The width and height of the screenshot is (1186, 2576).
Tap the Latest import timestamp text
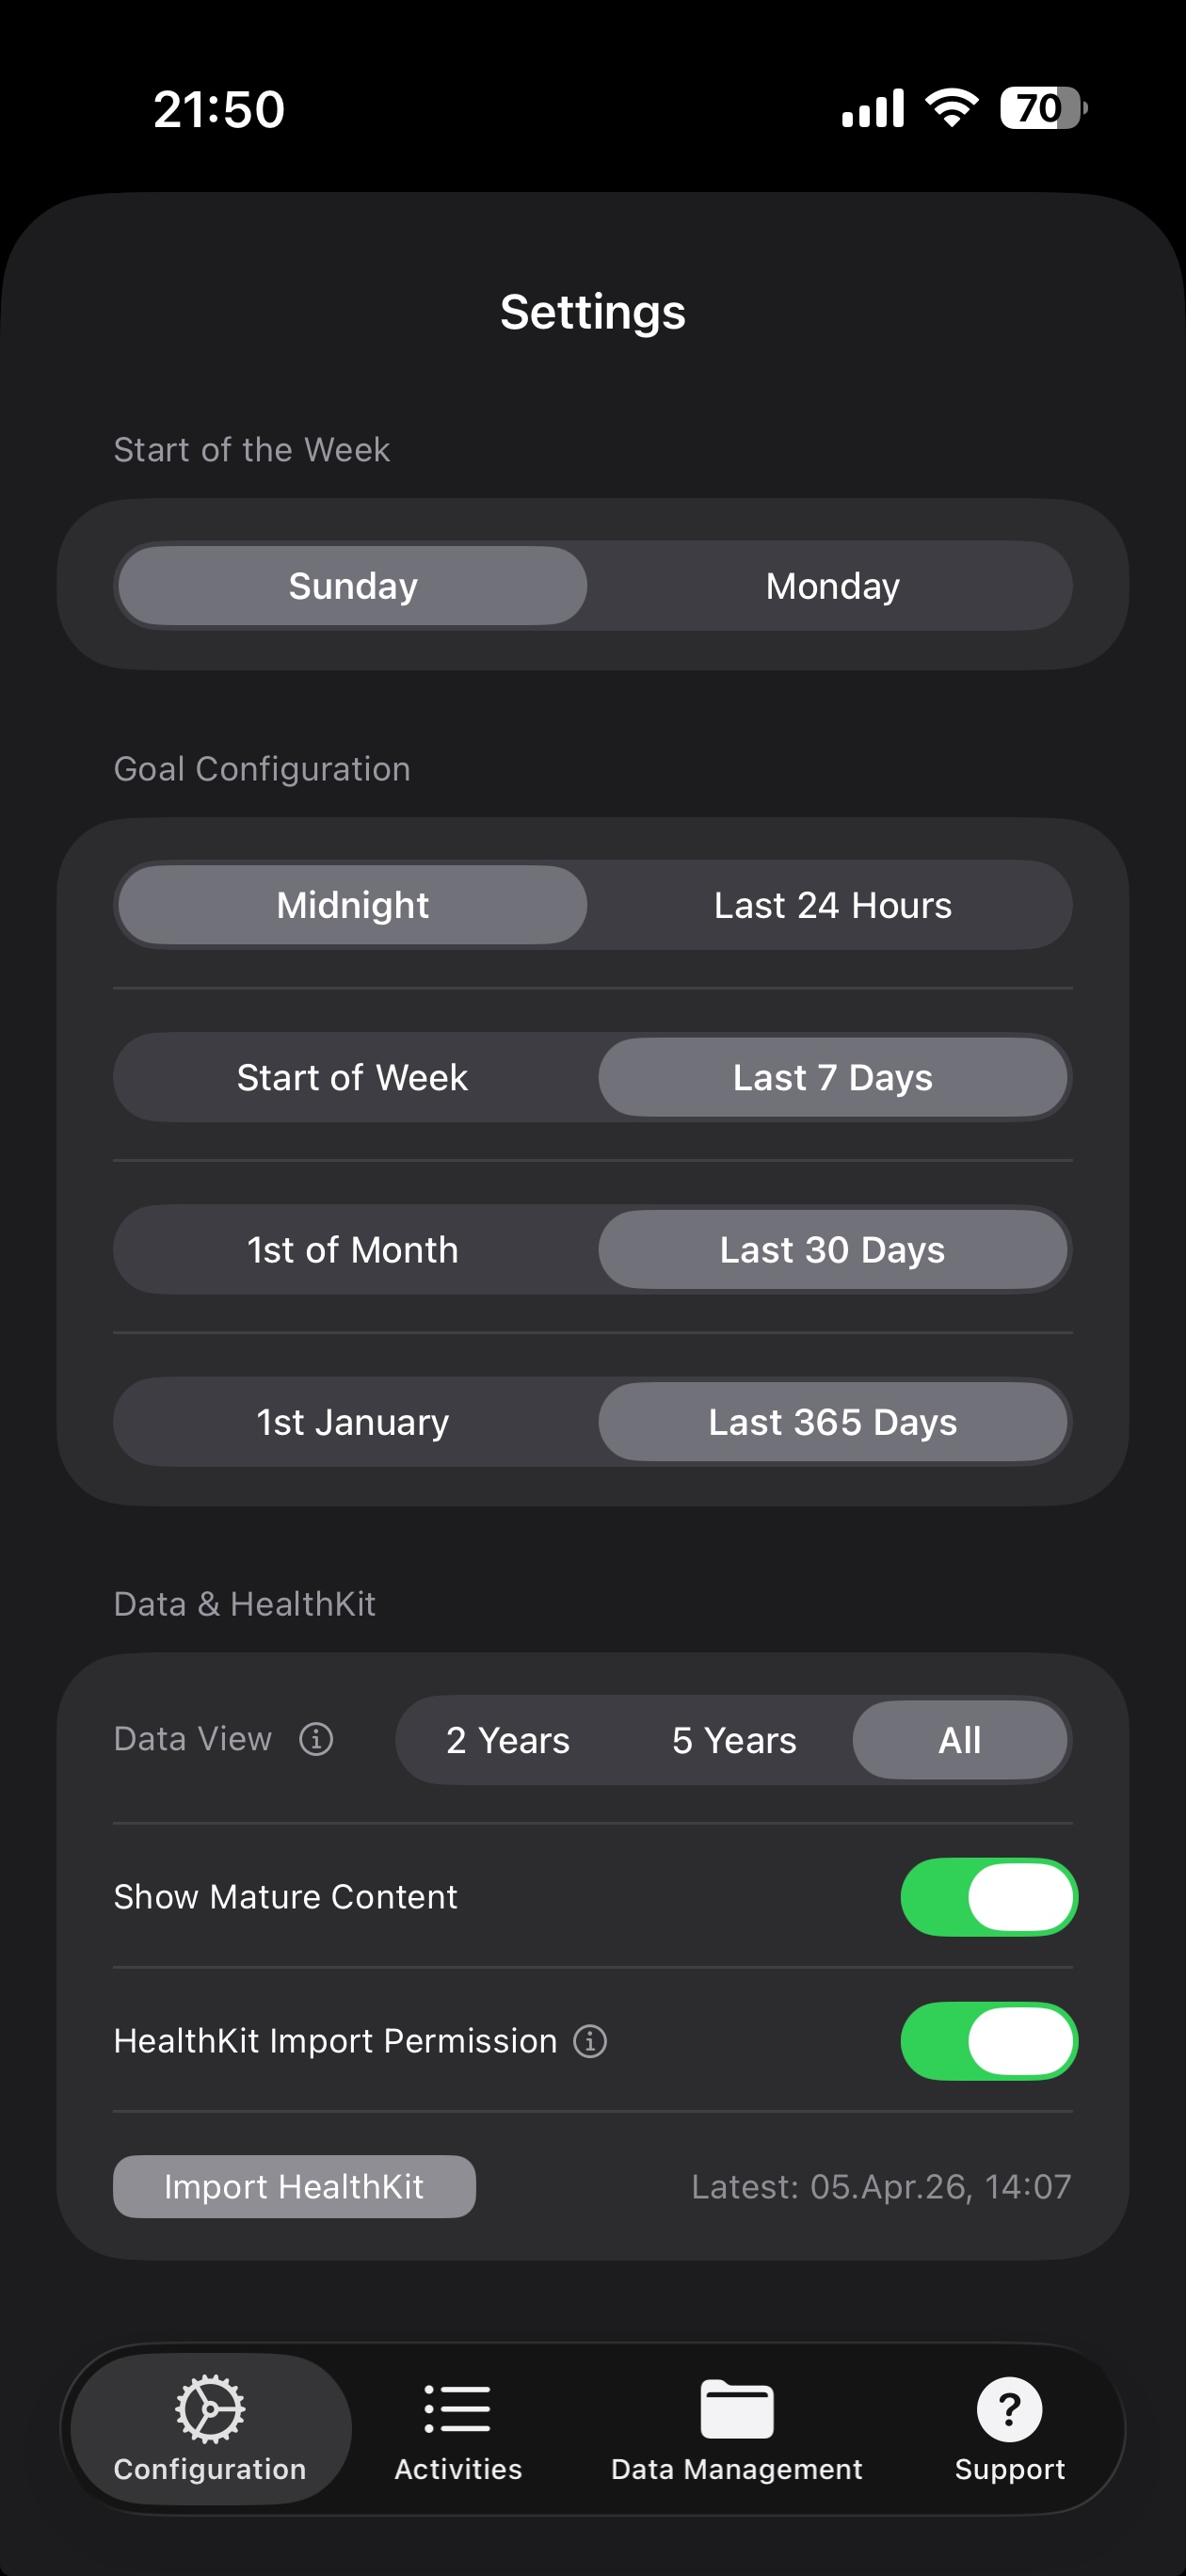click(x=880, y=2187)
